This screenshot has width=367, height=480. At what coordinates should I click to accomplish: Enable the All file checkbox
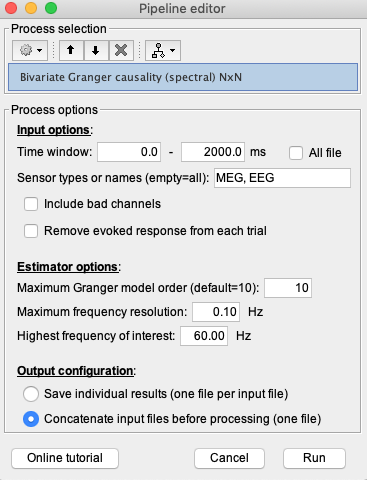click(x=296, y=153)
